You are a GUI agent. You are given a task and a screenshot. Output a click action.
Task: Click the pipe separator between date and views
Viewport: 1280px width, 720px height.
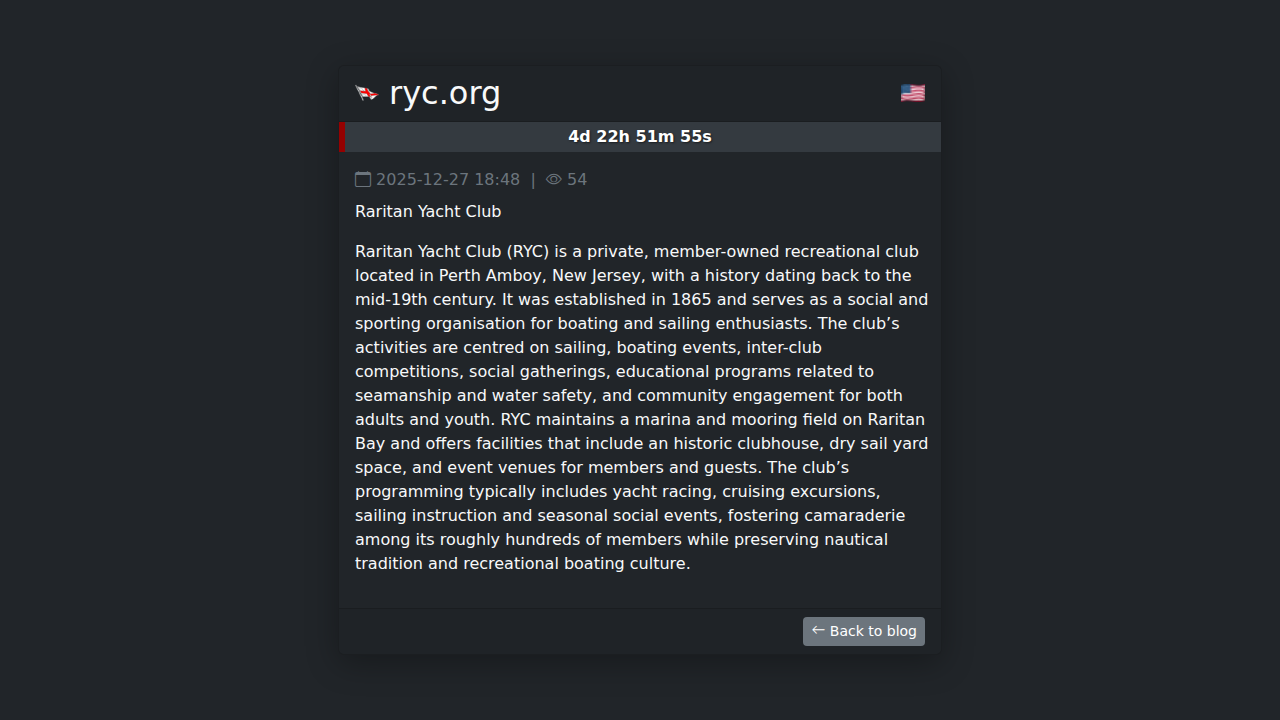click(x=533, y=180)
